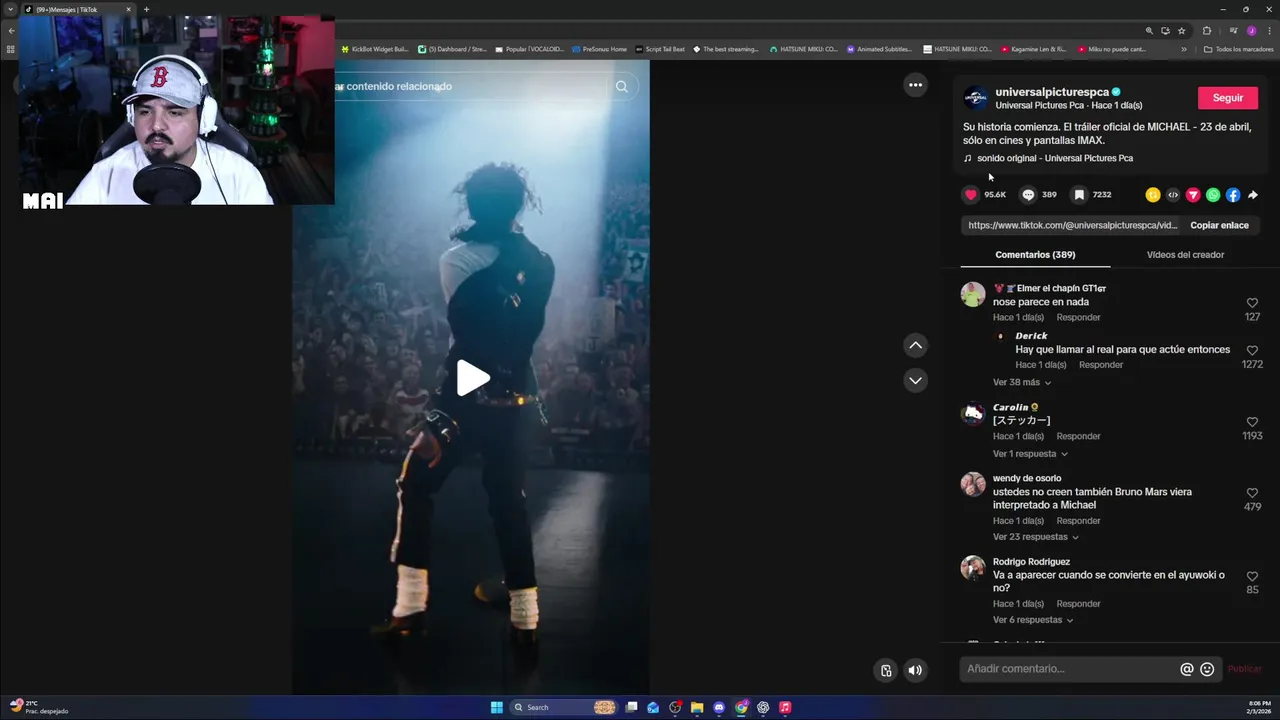Open the Windows Start menu

tap(497, 707)
